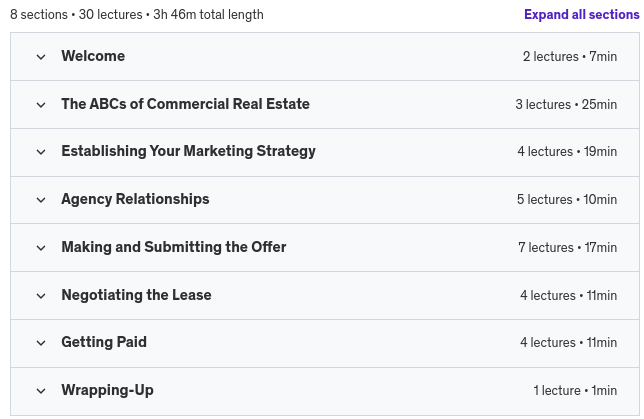Expand all sections of the course
Viewport: 644px width, 419px height.
581,15
